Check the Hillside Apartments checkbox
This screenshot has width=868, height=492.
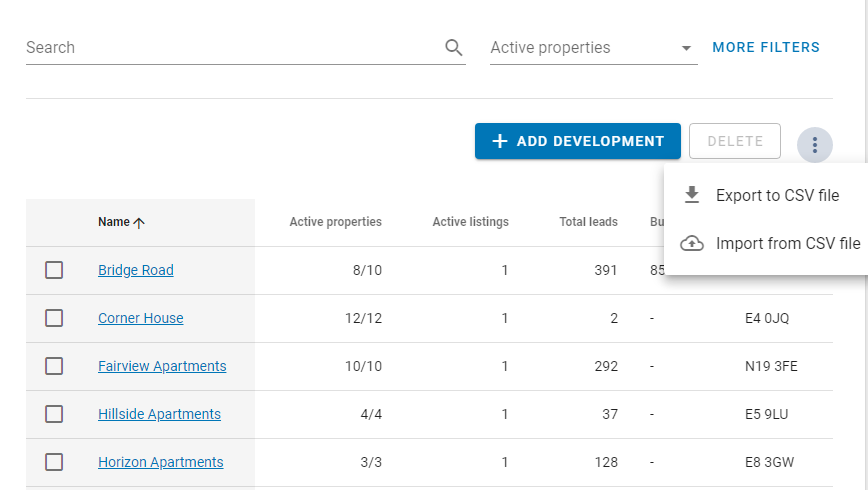[54, 414]
